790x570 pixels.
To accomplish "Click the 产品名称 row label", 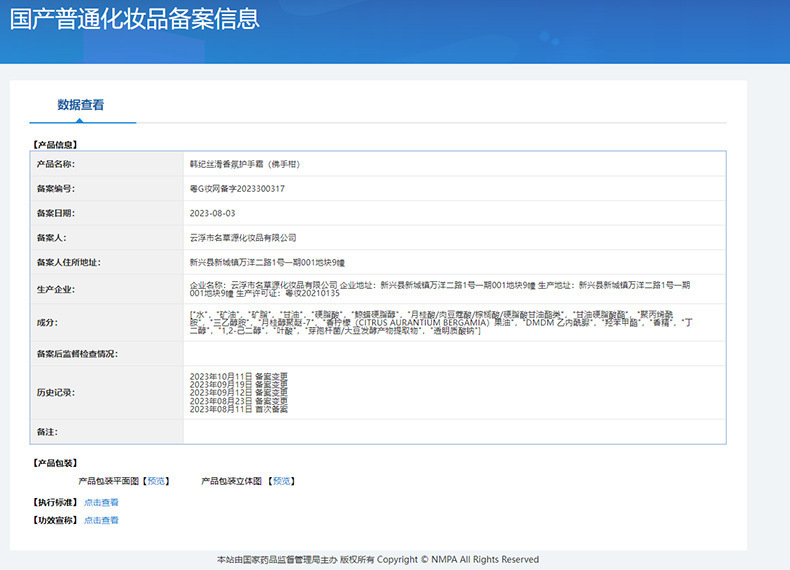I will (x=56, y=164).
